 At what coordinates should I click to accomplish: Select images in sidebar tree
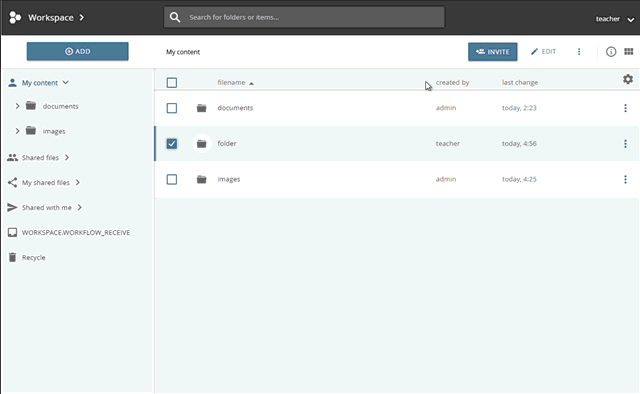point(54,131)
